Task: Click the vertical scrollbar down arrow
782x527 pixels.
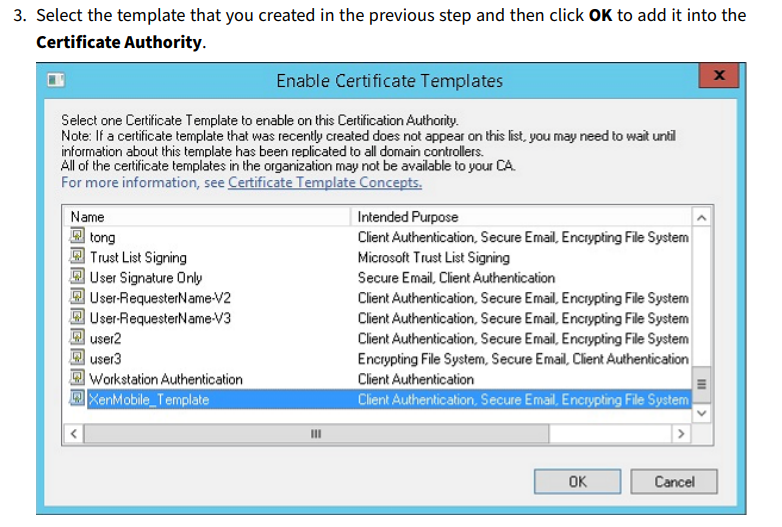Action: click(x=702, y=413)
